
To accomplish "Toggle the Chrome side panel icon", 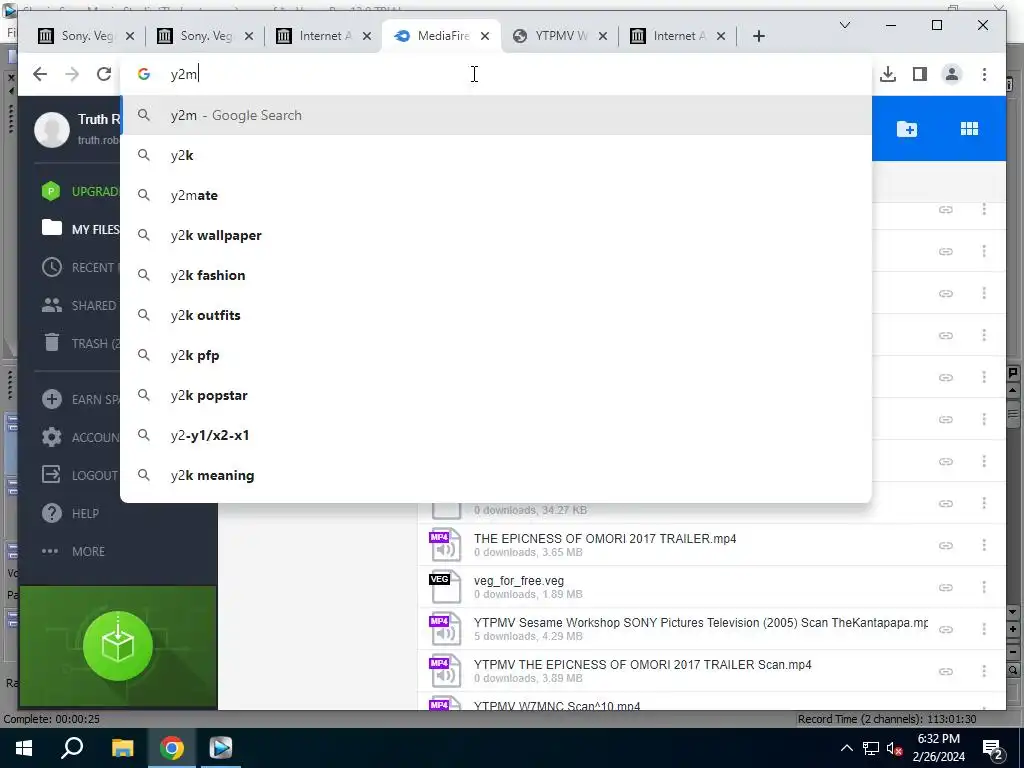I will pos(920,74).
